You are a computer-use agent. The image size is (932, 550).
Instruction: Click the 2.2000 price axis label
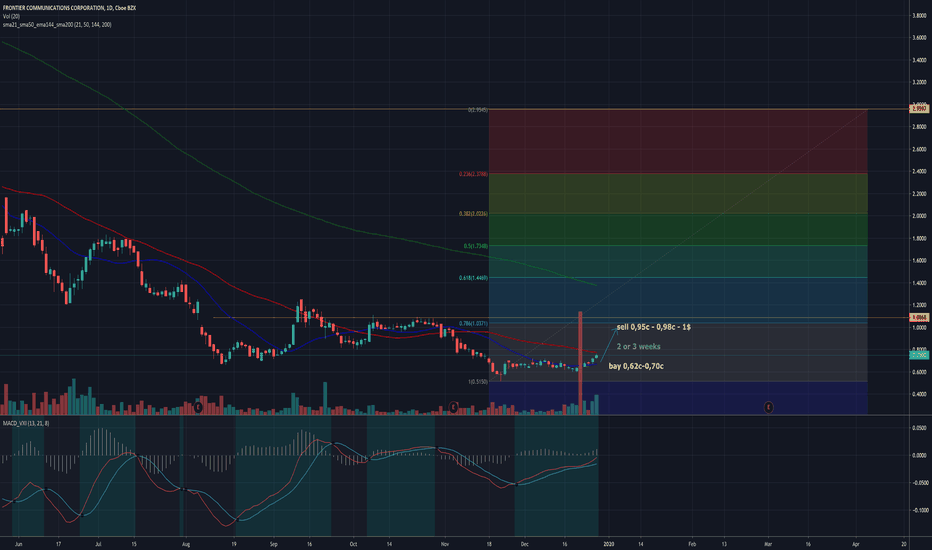[920, 194]
